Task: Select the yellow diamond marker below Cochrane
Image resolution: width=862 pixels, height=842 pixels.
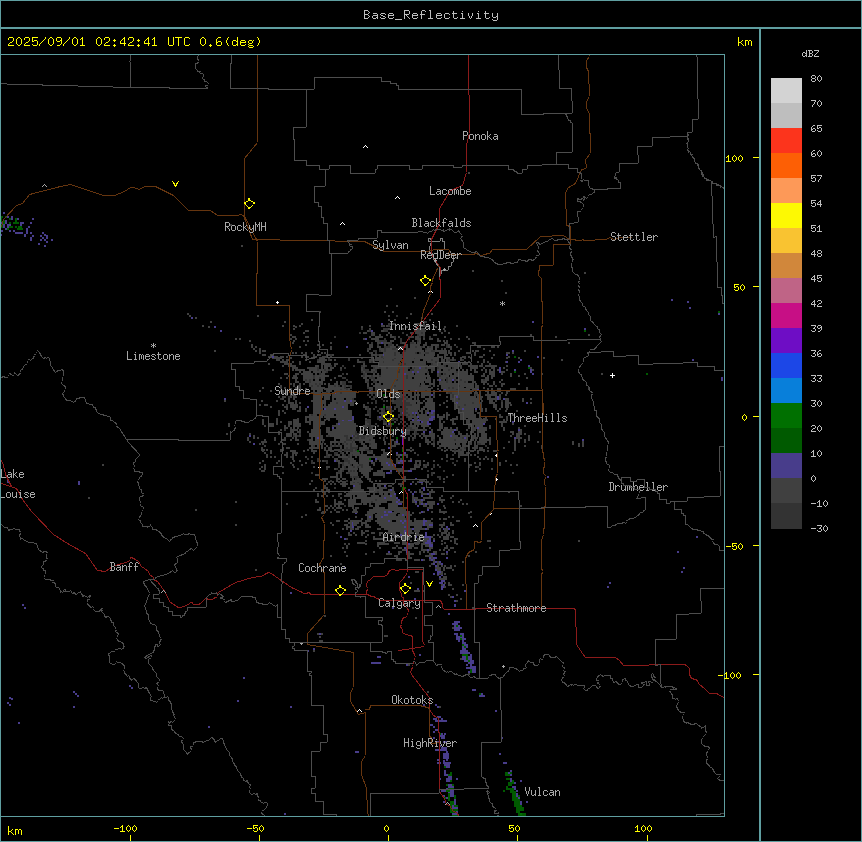Action: point(340,590)
